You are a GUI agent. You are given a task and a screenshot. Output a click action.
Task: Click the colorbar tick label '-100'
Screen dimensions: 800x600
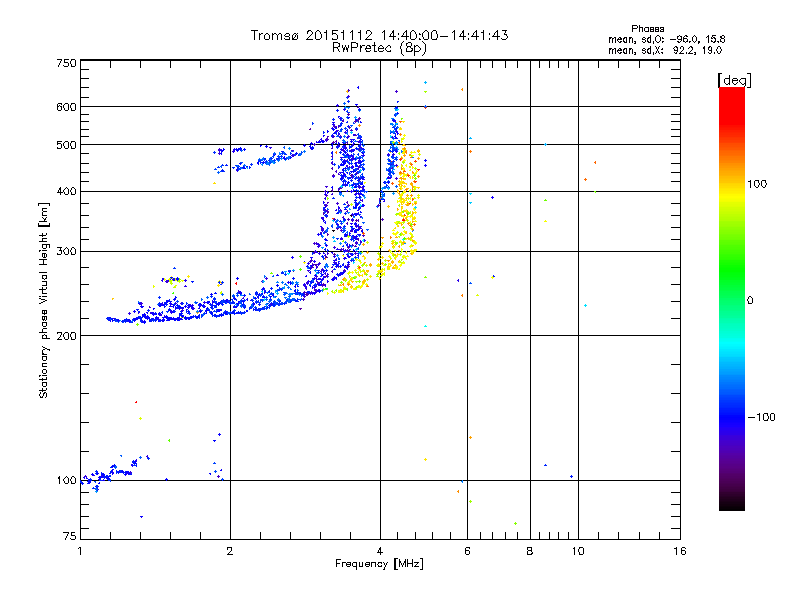click(x=761, y=417)
